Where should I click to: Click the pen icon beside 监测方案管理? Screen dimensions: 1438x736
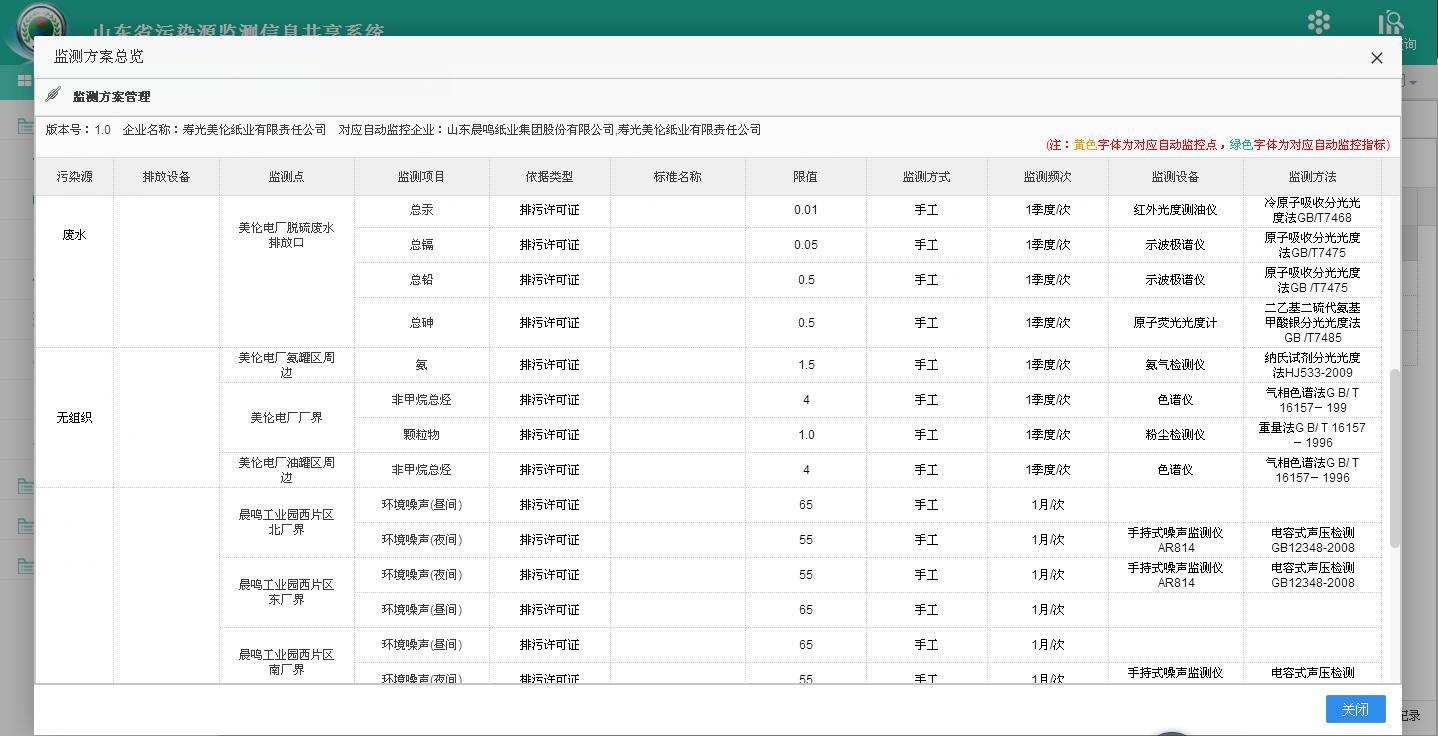52,96
